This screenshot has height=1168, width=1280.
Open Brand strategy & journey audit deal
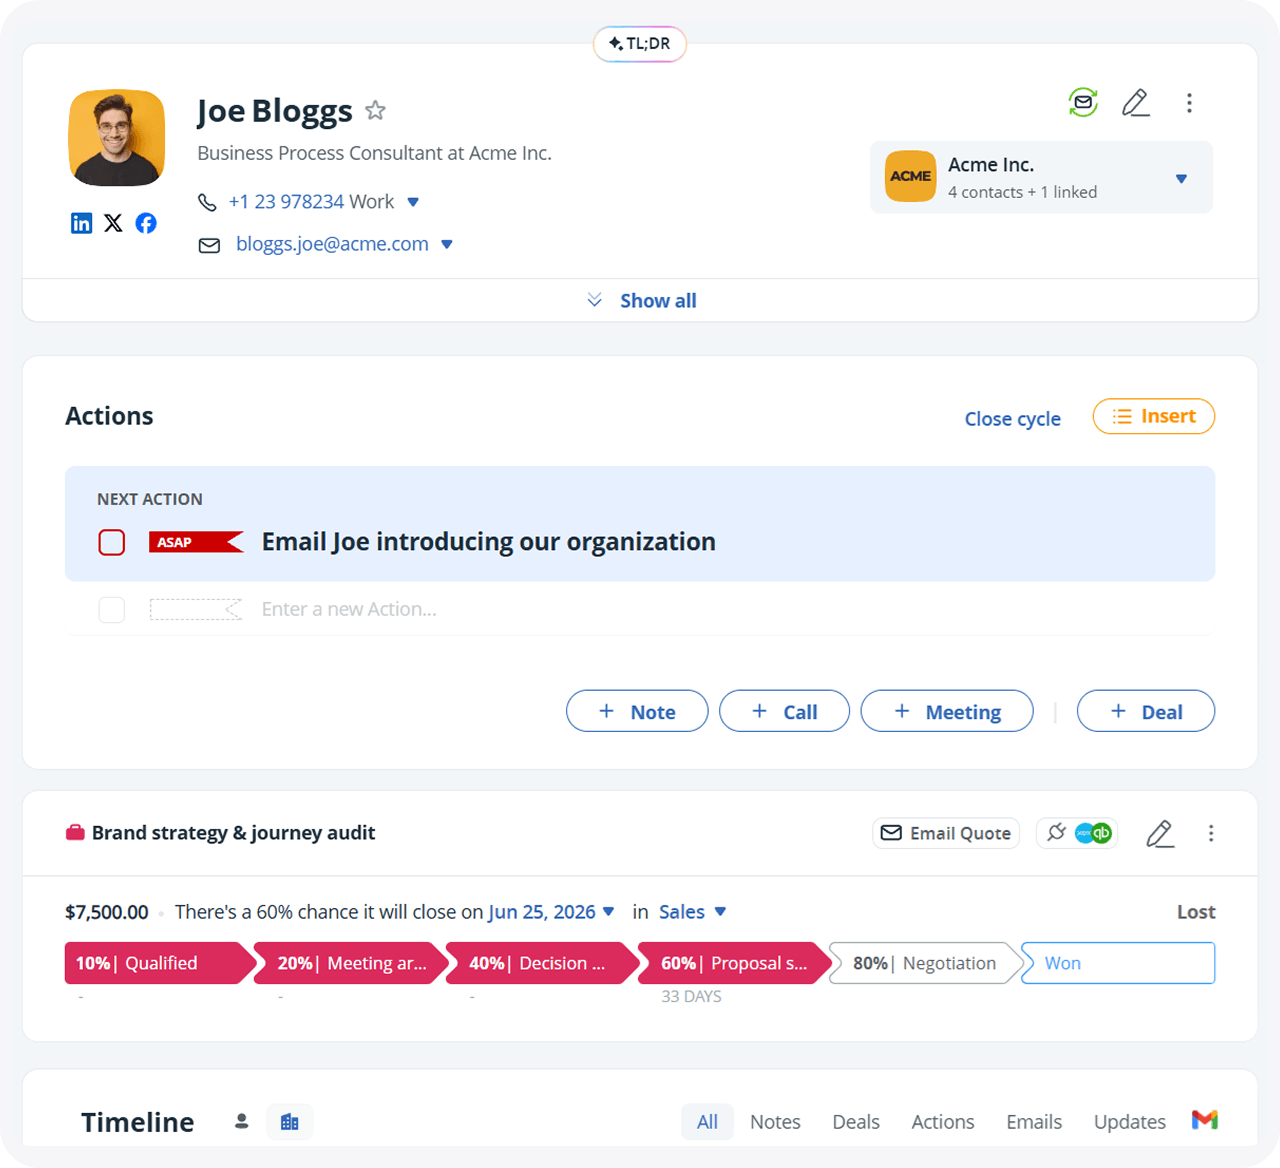click(x=234, y=833)
